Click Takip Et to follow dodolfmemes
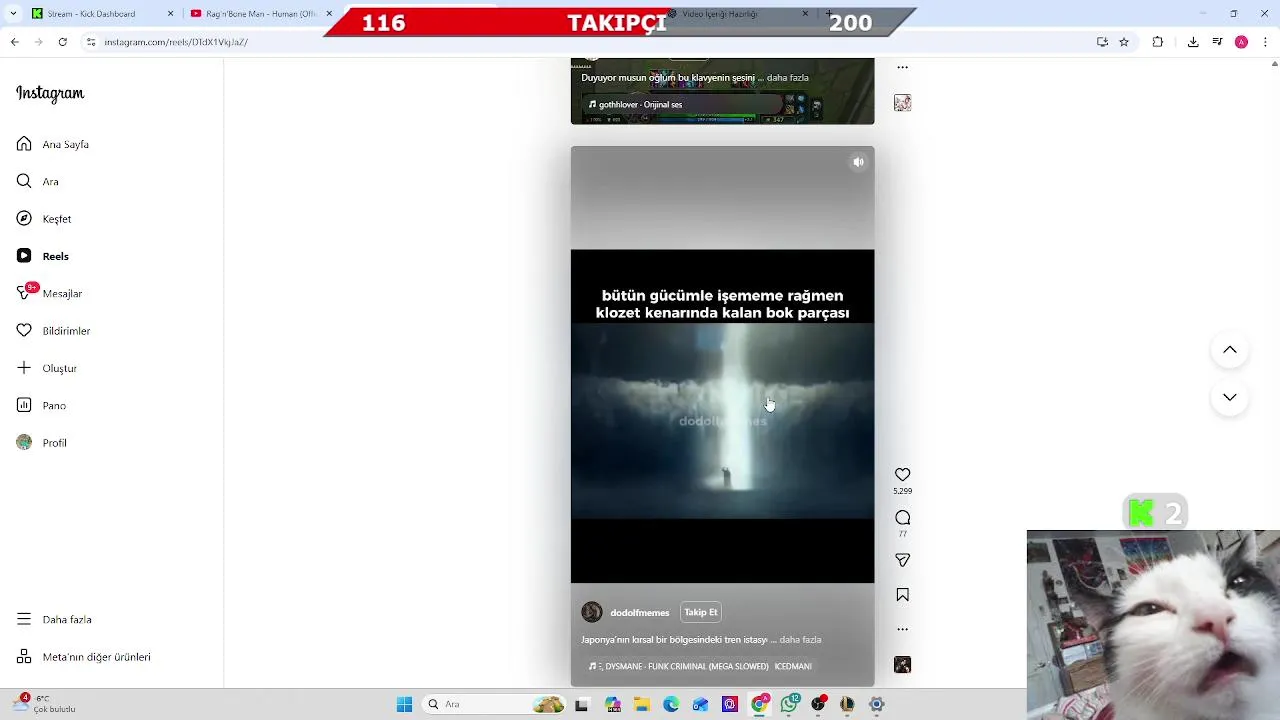The image size is (1280, 720). point(700,612)
